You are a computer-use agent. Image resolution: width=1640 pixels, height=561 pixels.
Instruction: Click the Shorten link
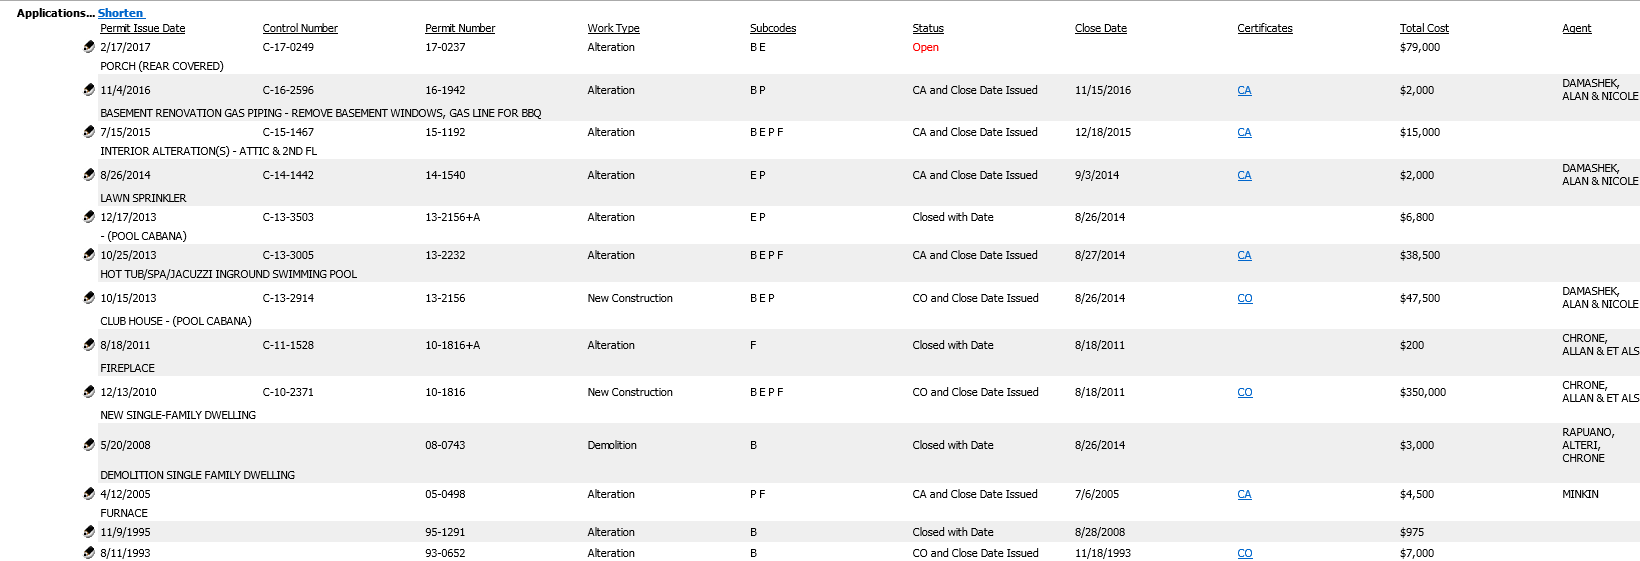[x=121, y=13]
